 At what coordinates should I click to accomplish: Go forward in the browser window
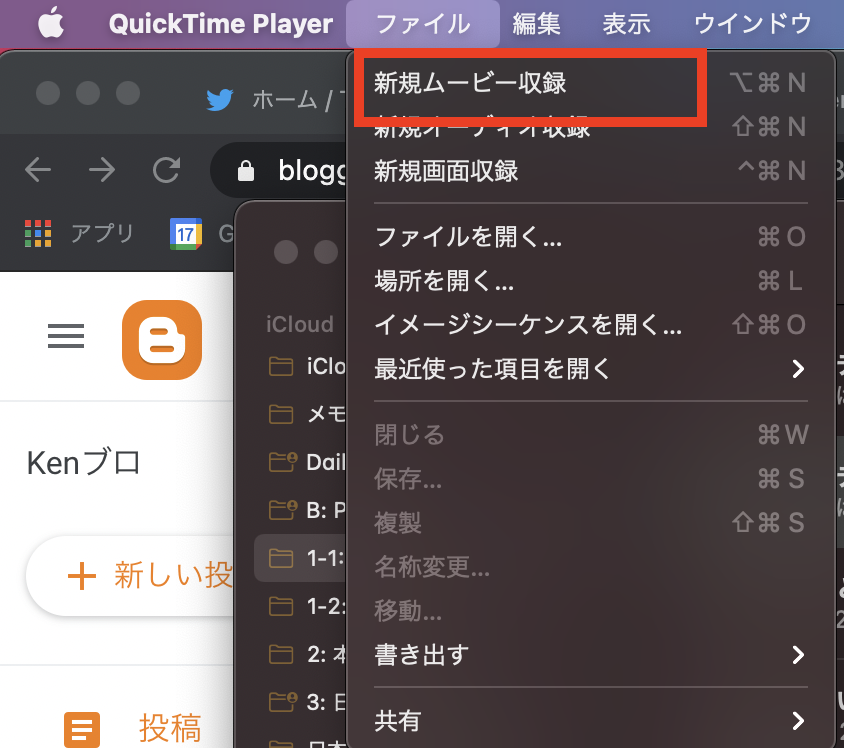pyautogui.click(x=102, y=170)
